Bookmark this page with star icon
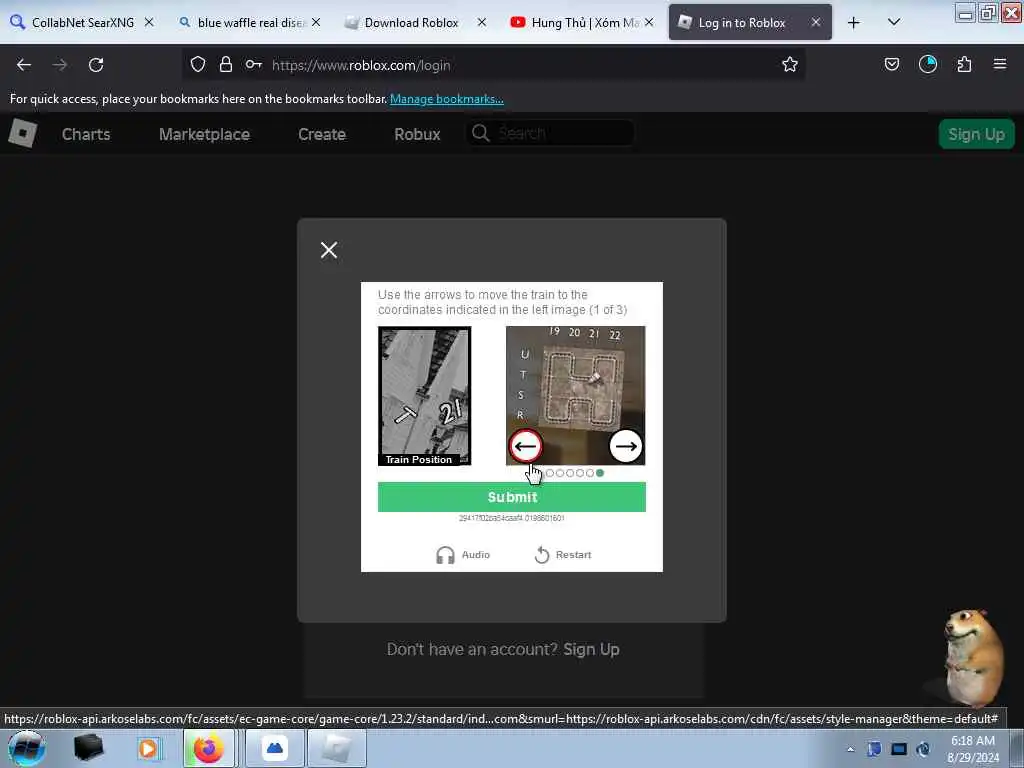1024x768 pixels. pyautogui.click(x=790, y=65)
